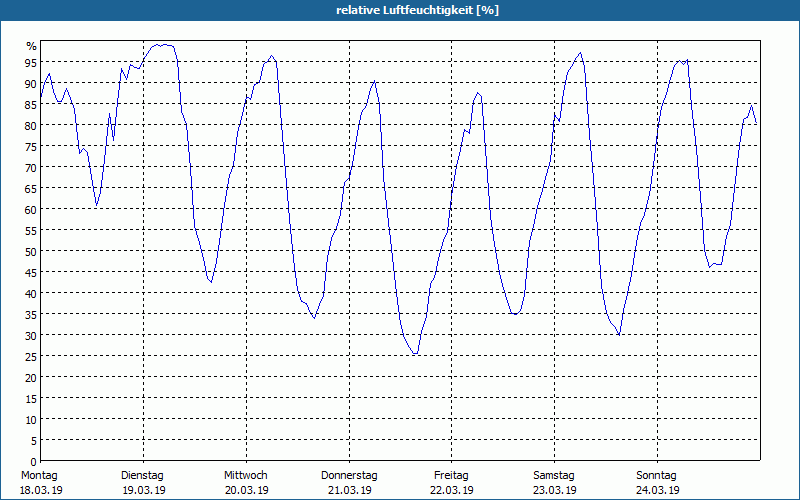Screen dimensions: 800x500
Task: Click the date '19.03.19'
Action: 144,490
